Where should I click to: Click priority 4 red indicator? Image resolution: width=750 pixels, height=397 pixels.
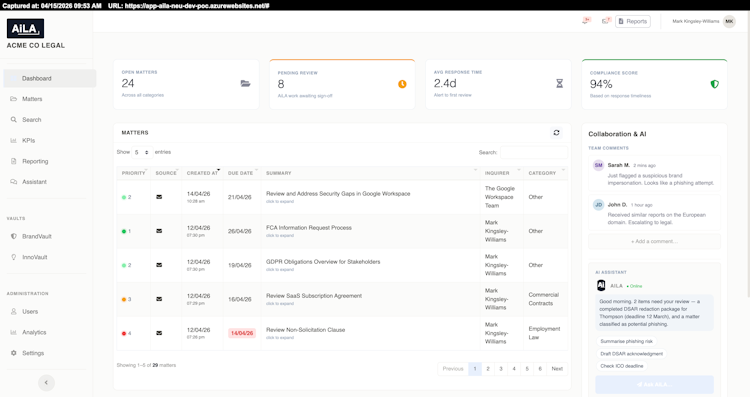(124, 333)
